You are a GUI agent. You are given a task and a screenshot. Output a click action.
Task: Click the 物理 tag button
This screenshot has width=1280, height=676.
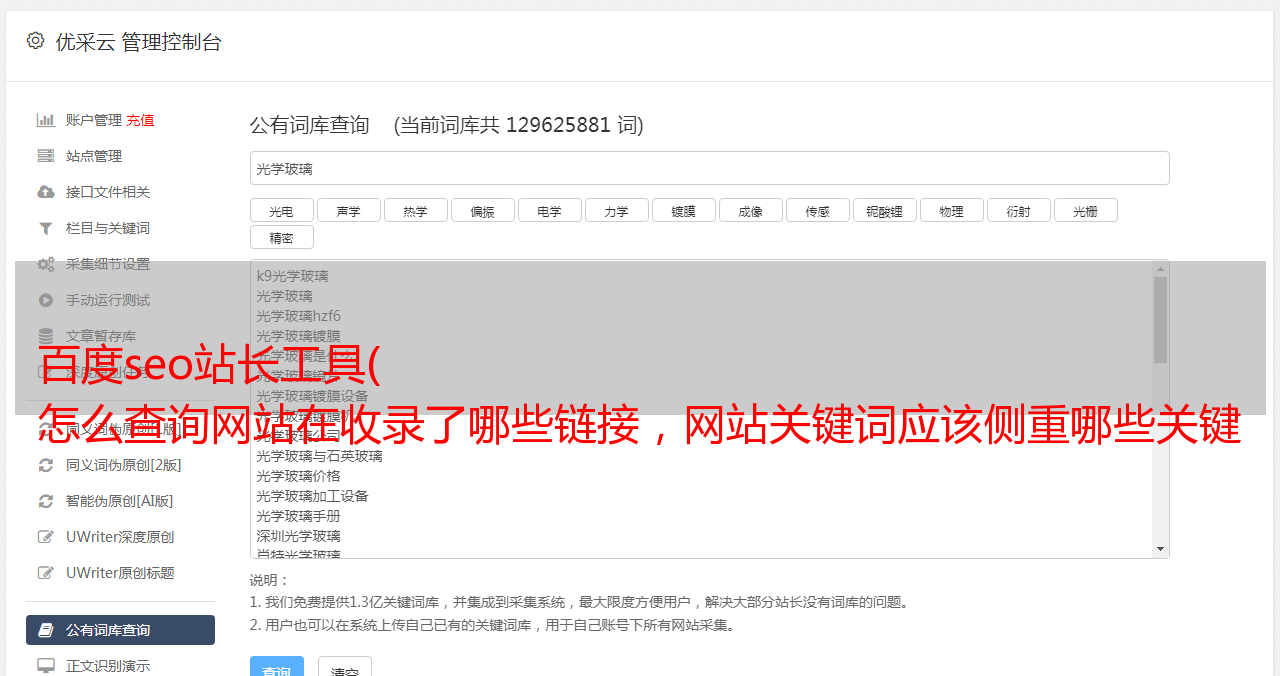[951, 210]
